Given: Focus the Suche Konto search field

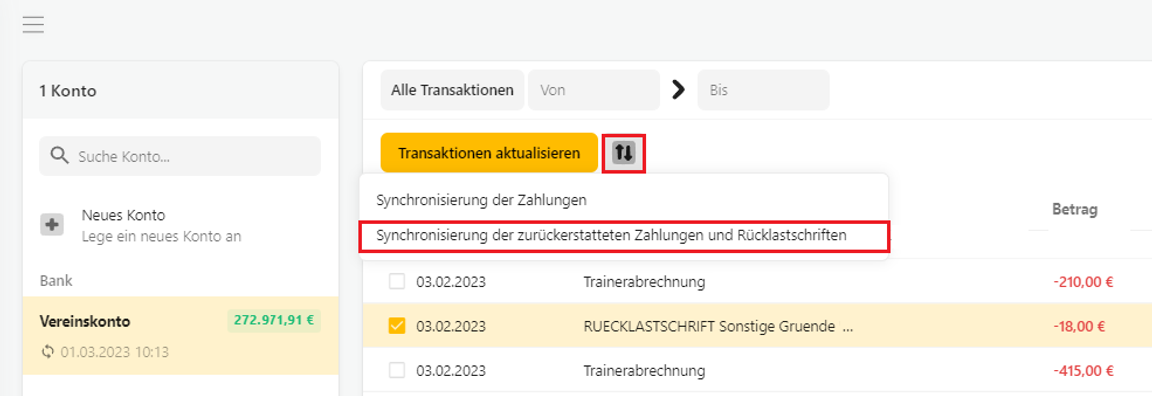Looking at the screenshot, I should (180, 156).
